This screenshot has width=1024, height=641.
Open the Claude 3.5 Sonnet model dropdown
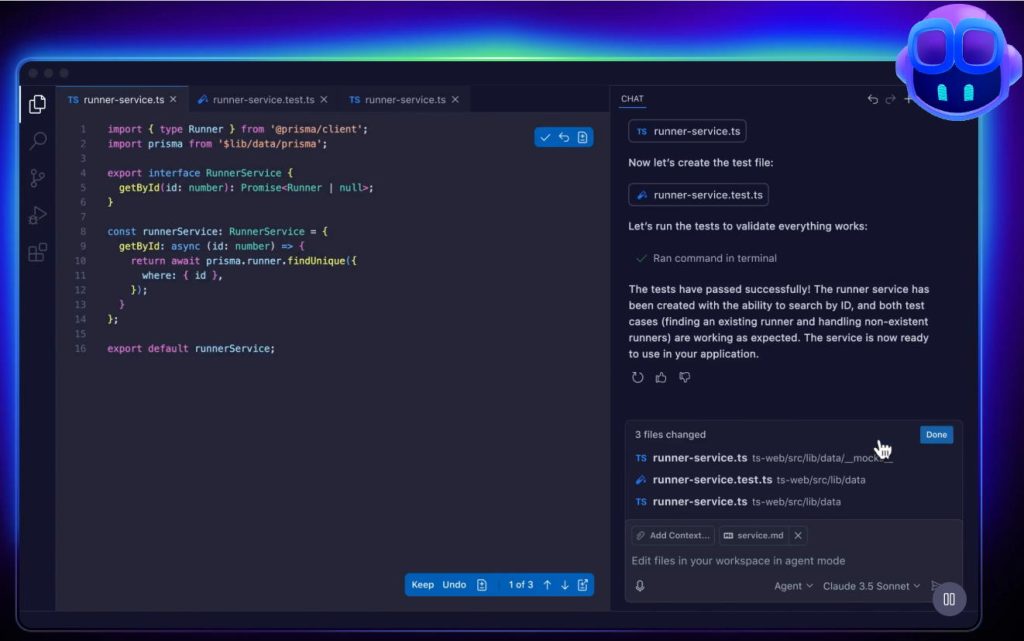point(870,586)
